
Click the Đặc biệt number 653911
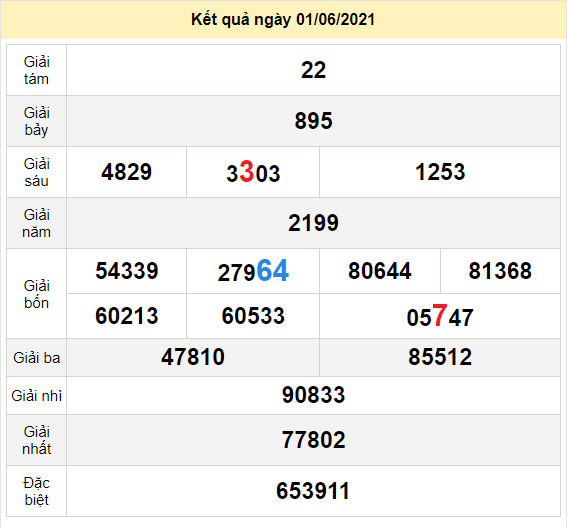click(313, 491)
